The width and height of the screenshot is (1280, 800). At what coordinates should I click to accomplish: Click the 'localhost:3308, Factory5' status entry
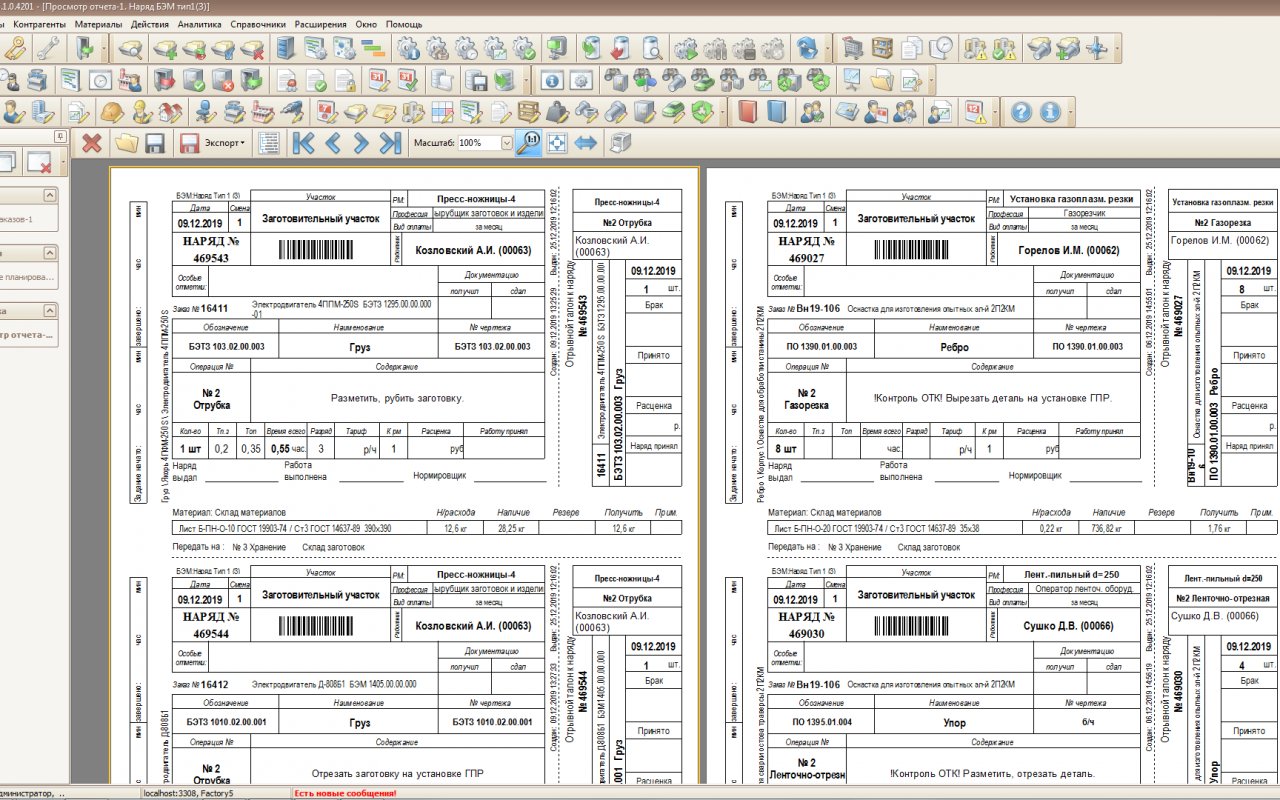point(189,793)
